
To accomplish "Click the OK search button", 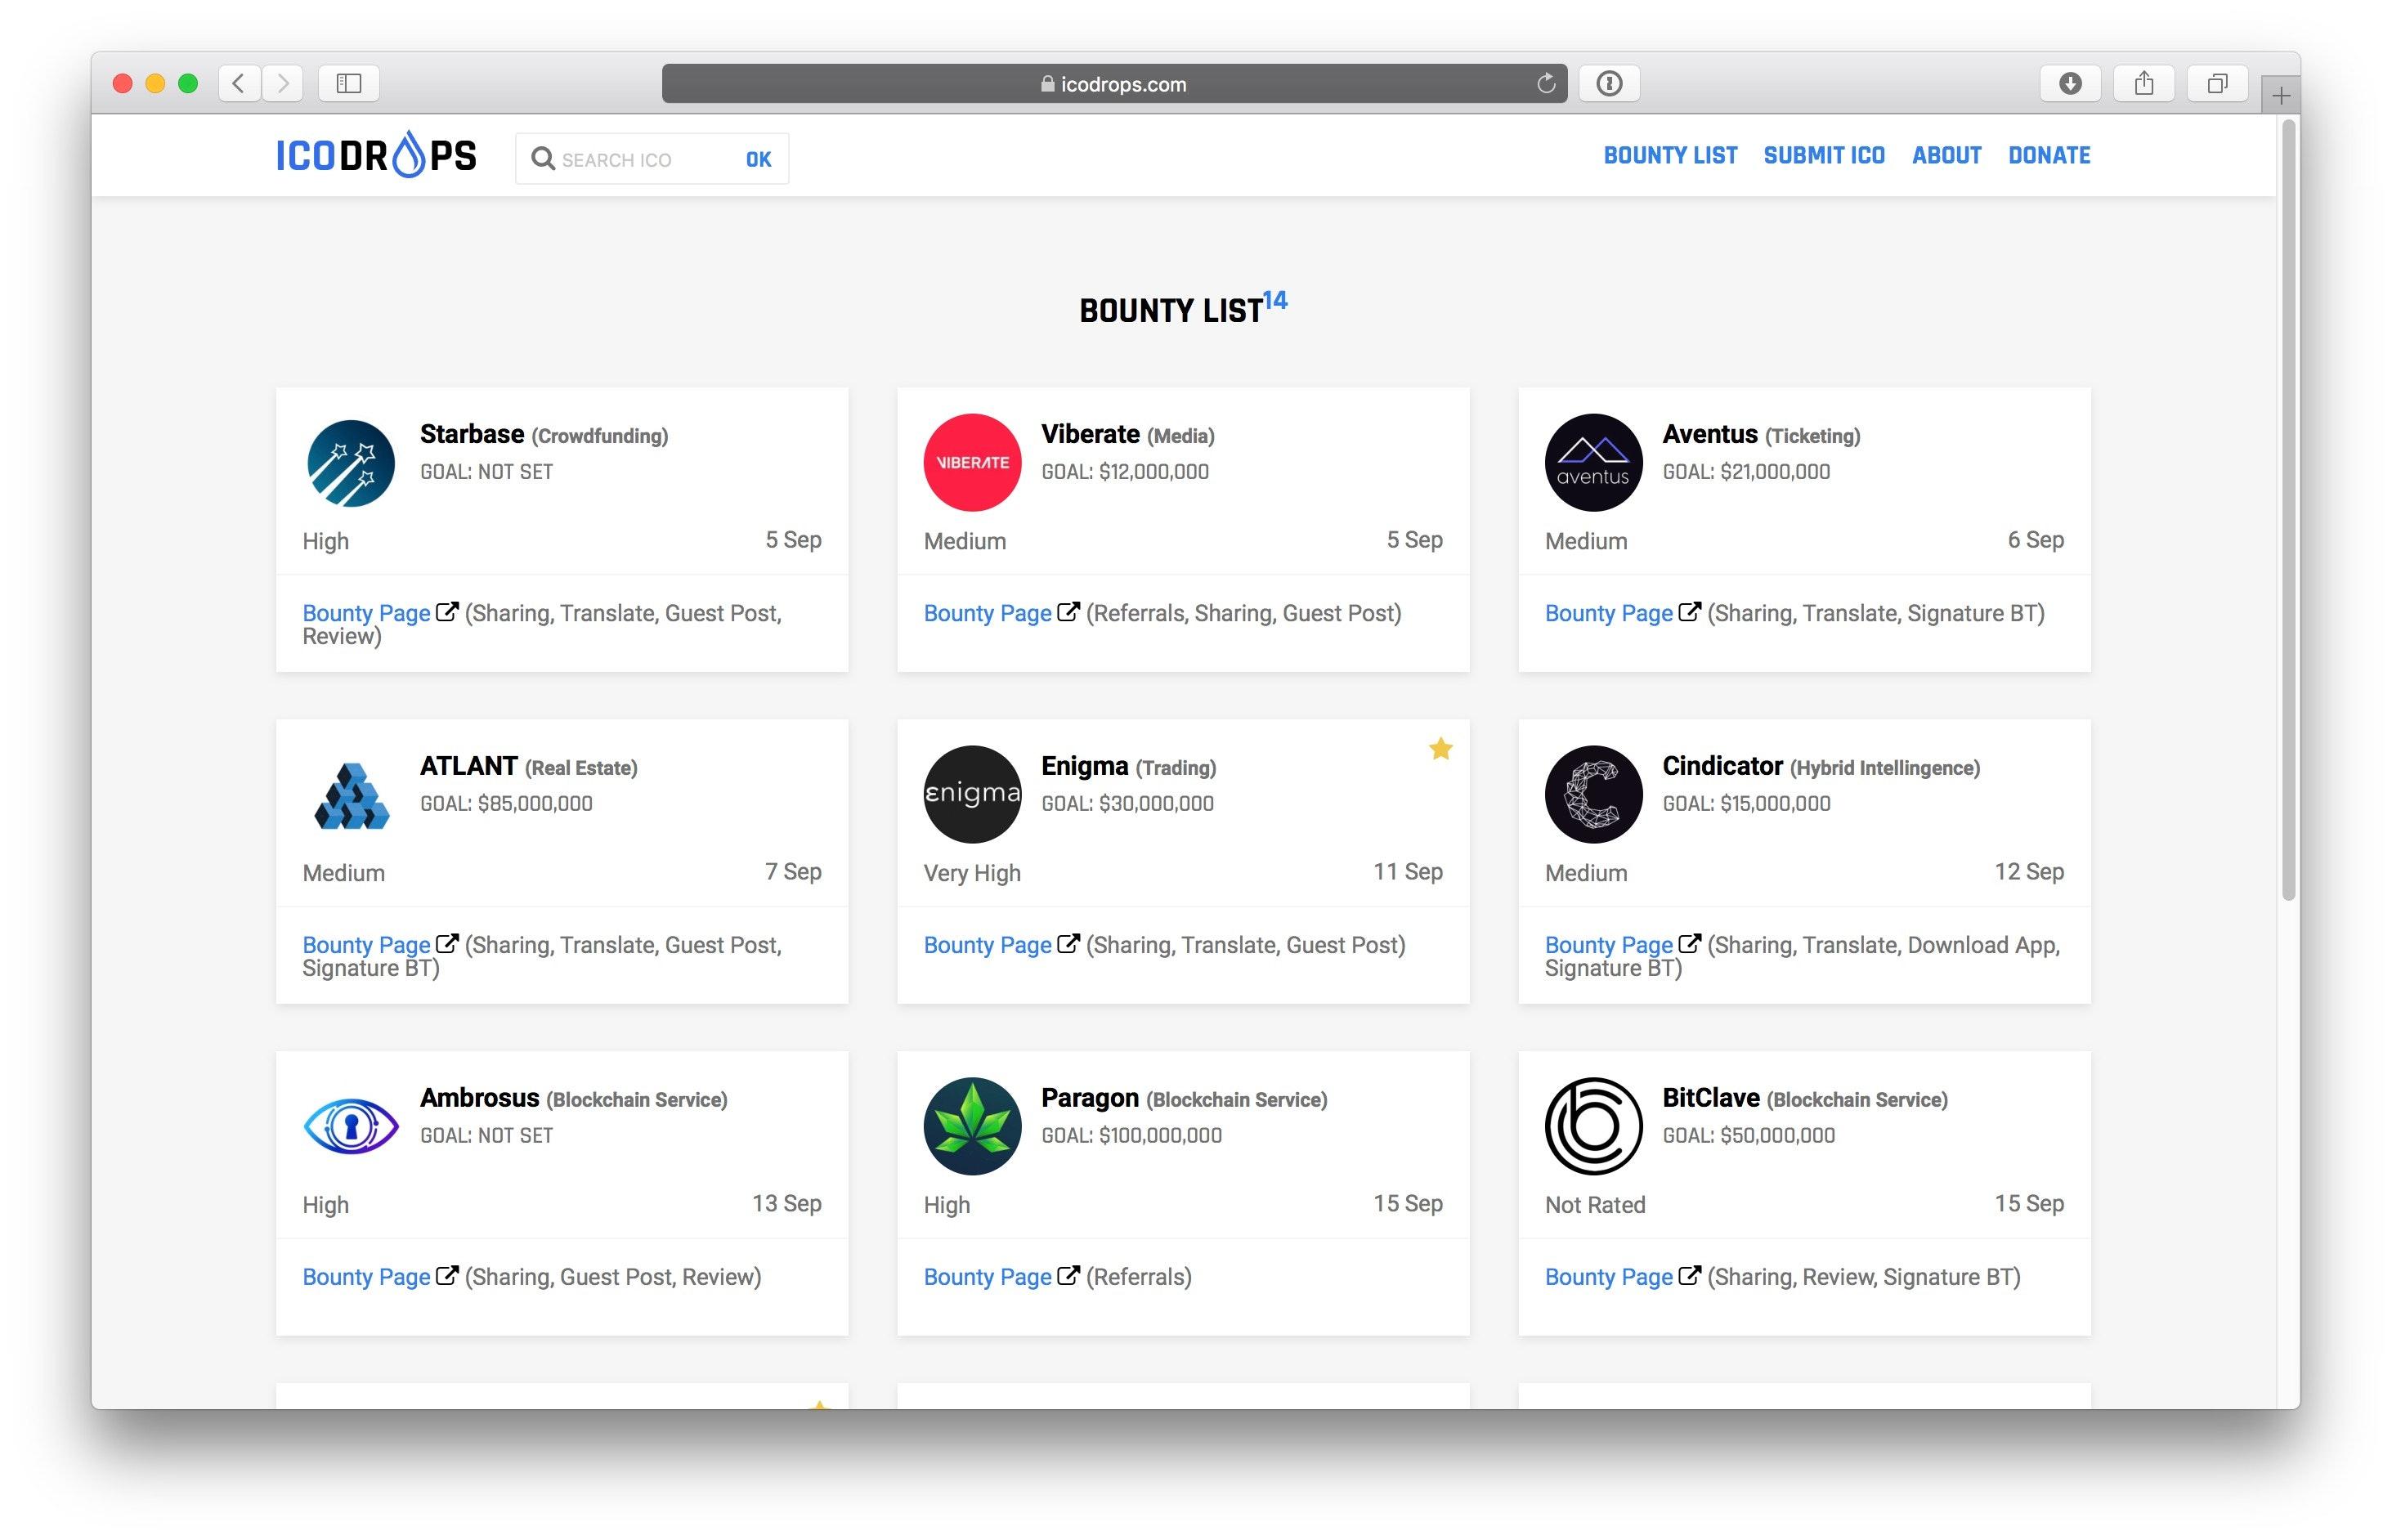I will click(x=758, y=159).
